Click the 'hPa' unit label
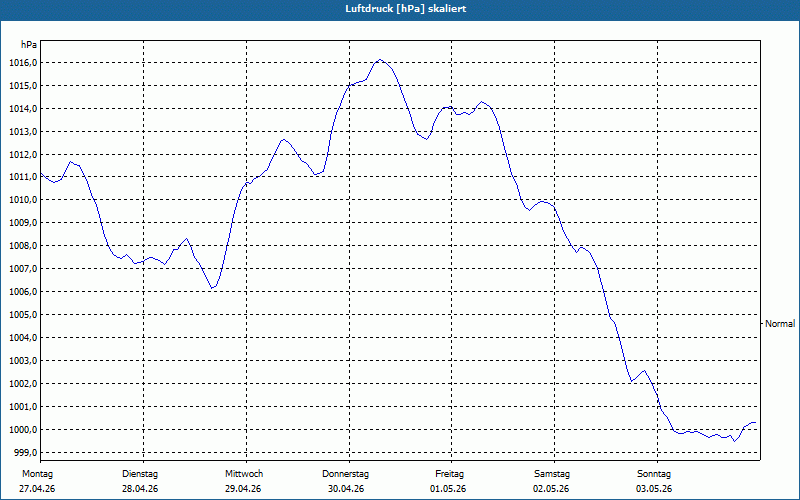The width and height of the screenshot is (800, 500). tap(29, 45)
